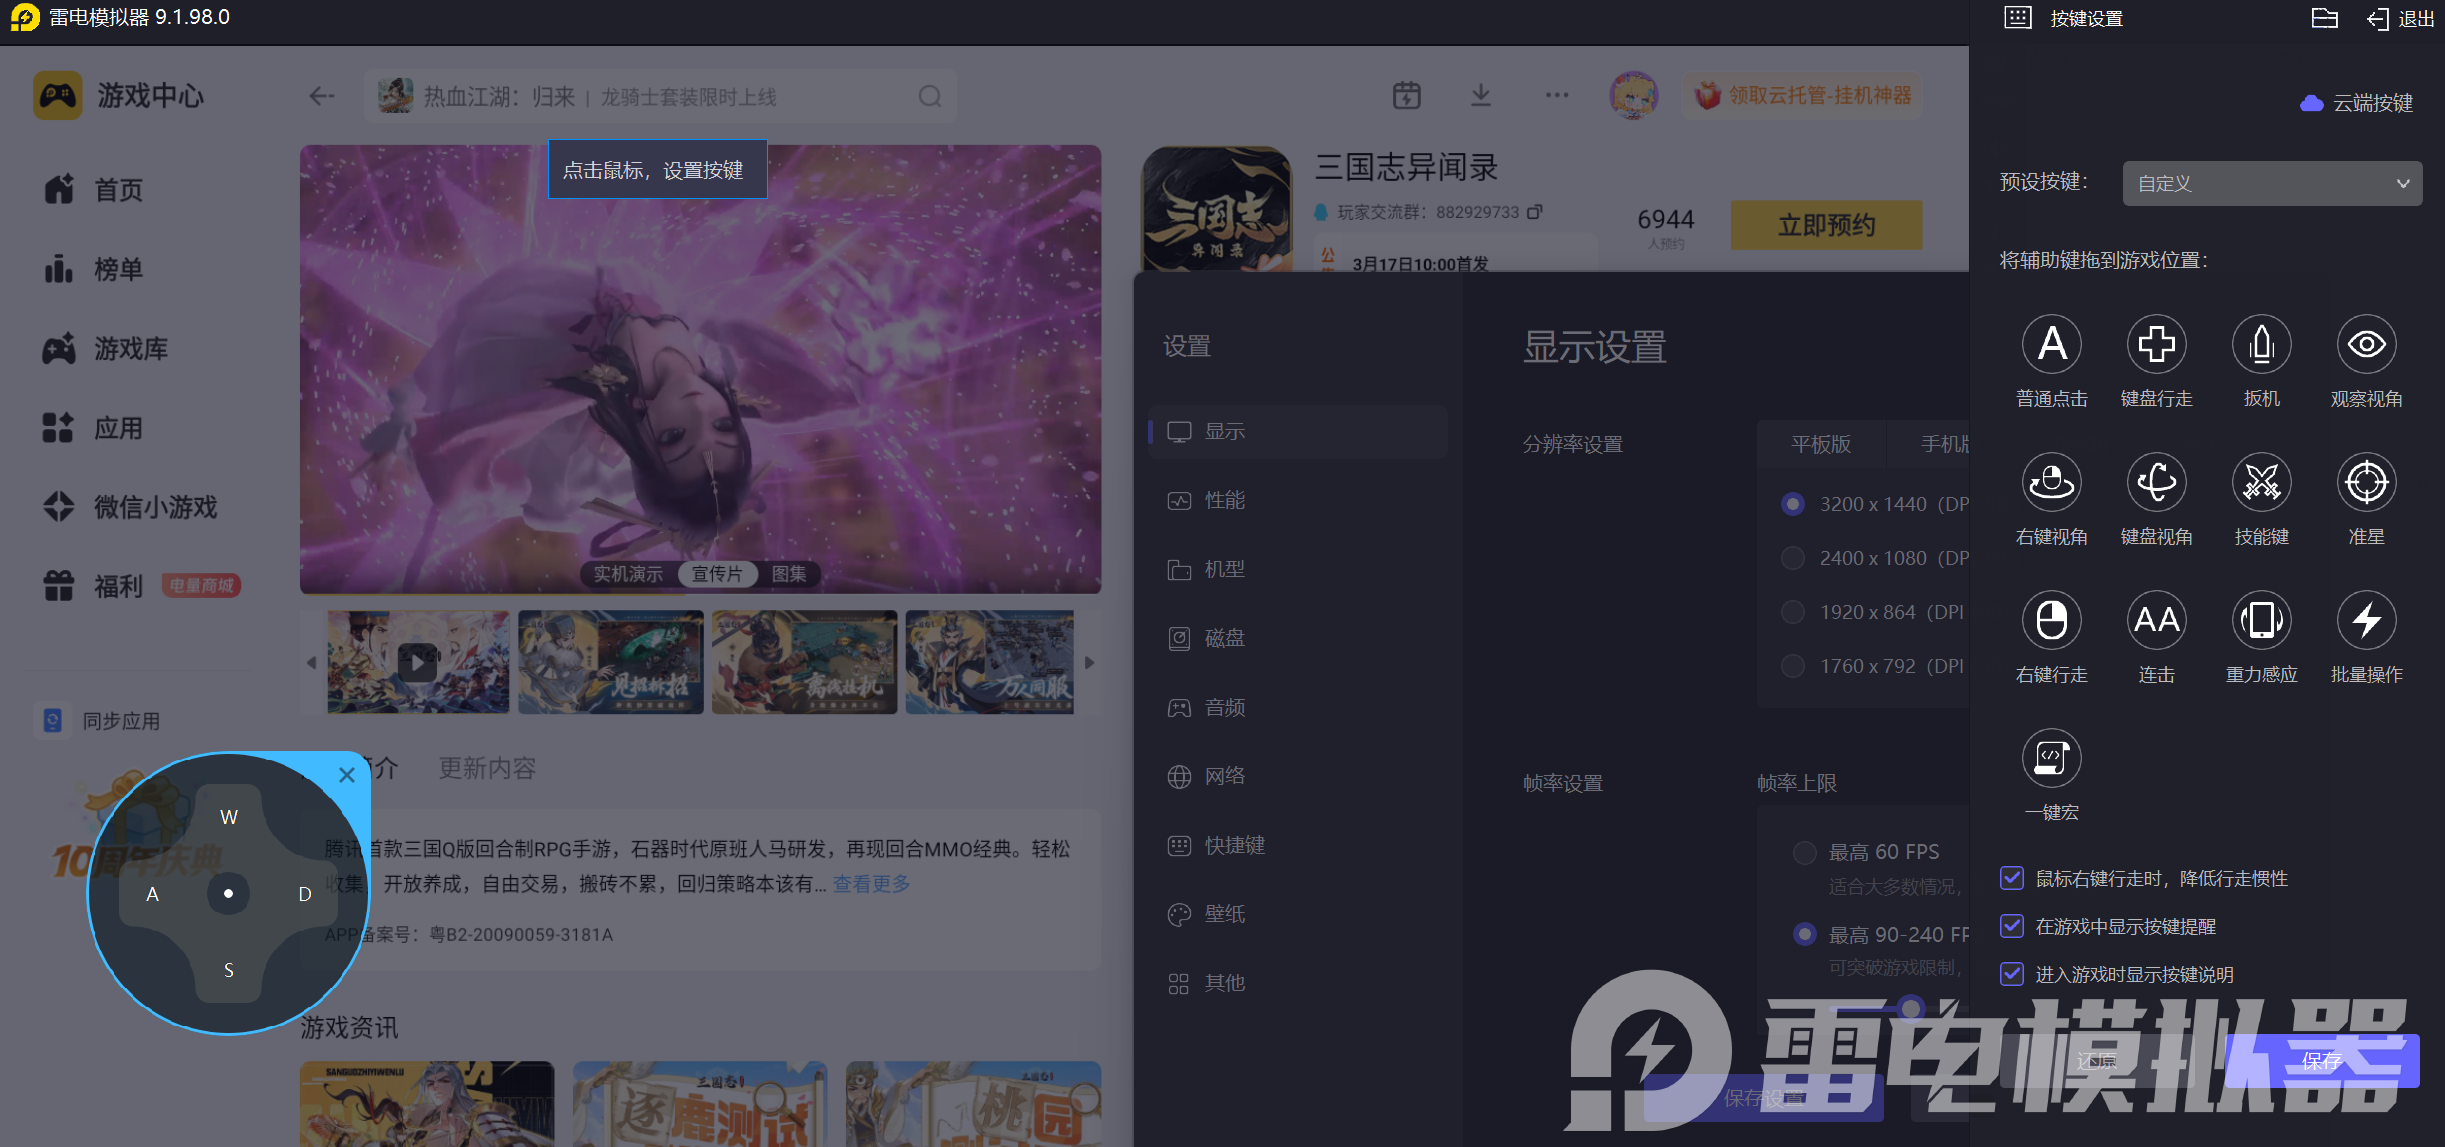Open the folder icon beside 退出

2324,19
